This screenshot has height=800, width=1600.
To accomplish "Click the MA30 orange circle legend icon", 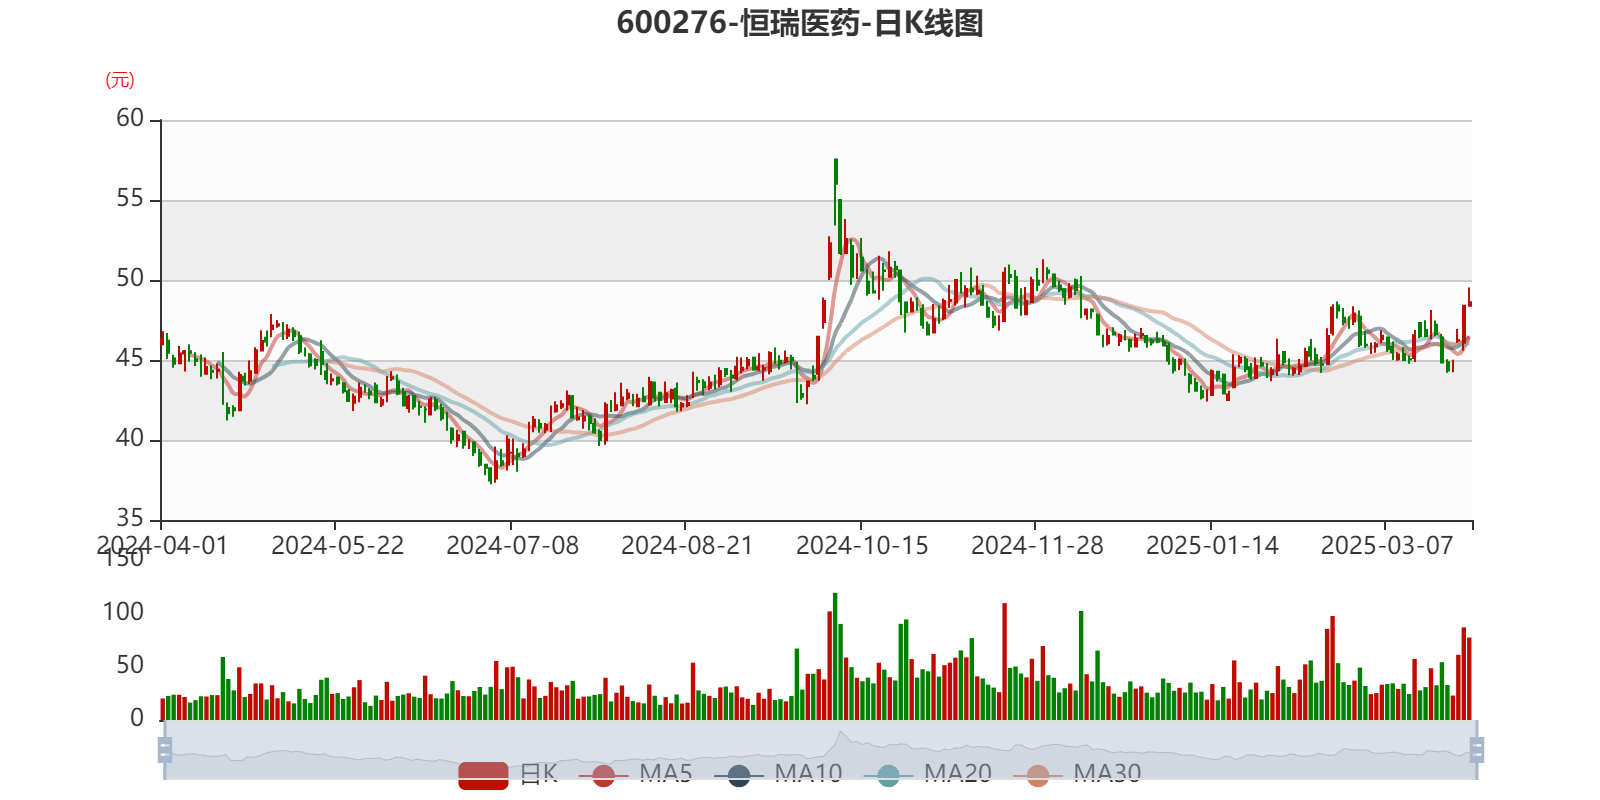I will click(1038, 775).
